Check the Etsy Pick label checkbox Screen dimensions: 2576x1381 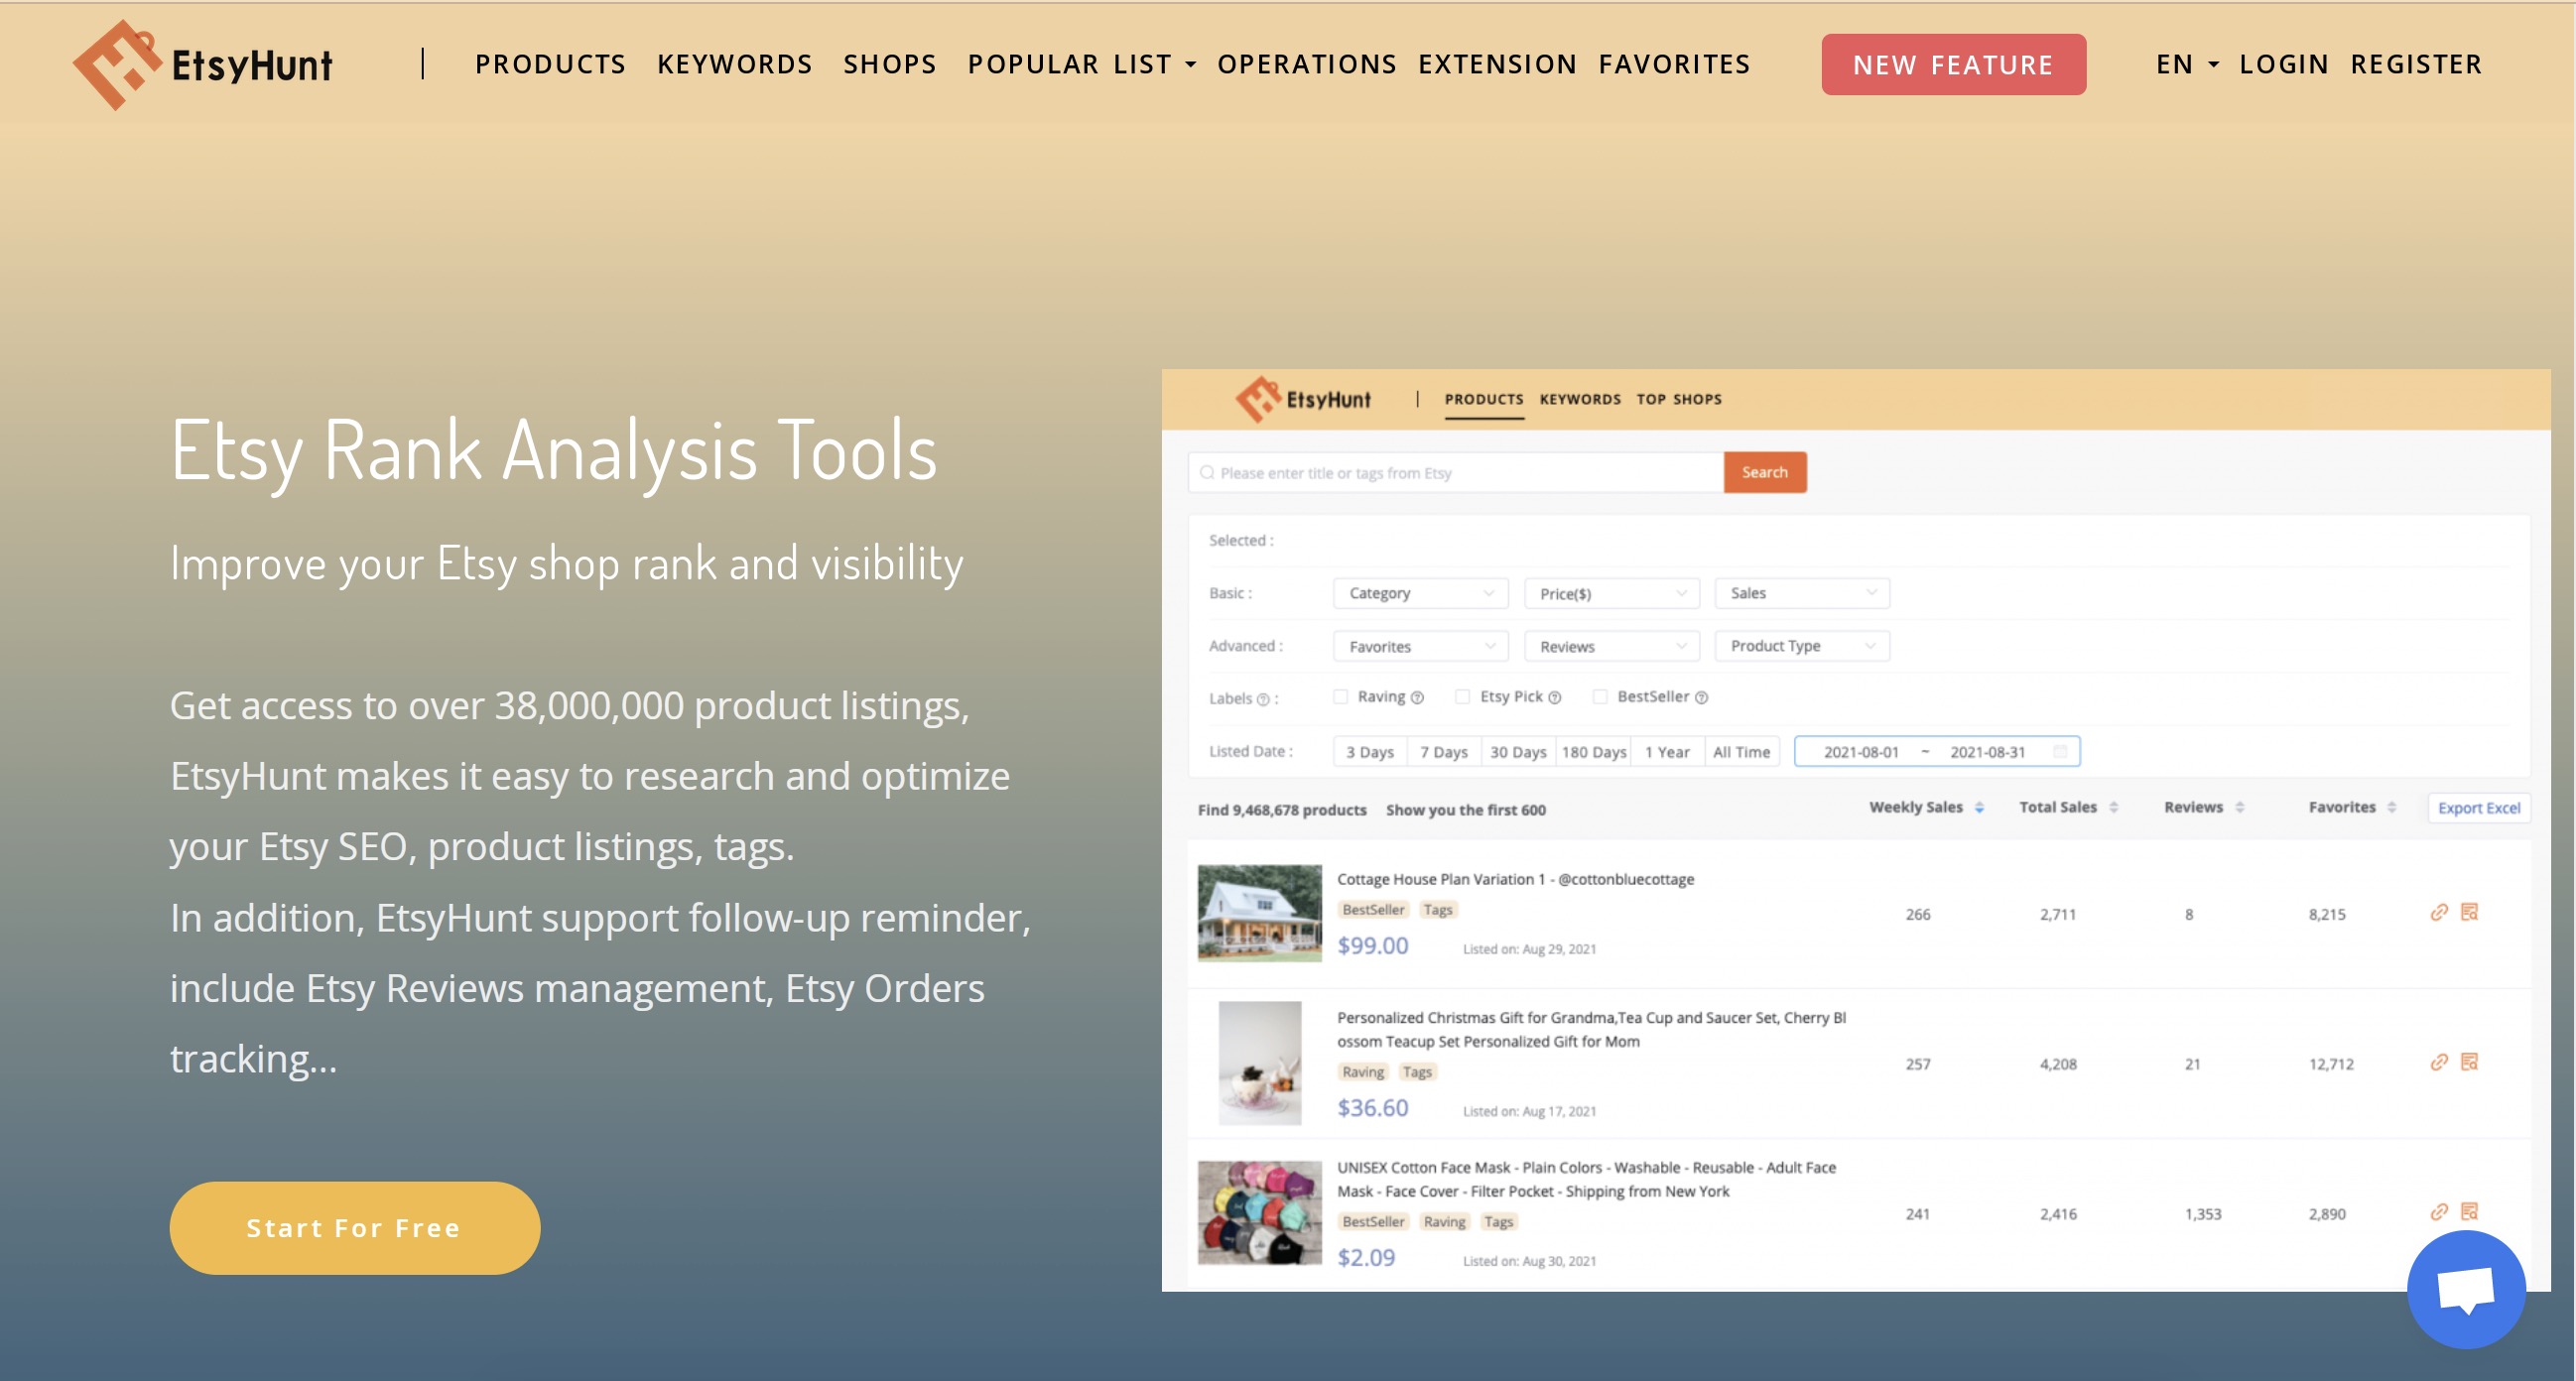(1462, 697)
